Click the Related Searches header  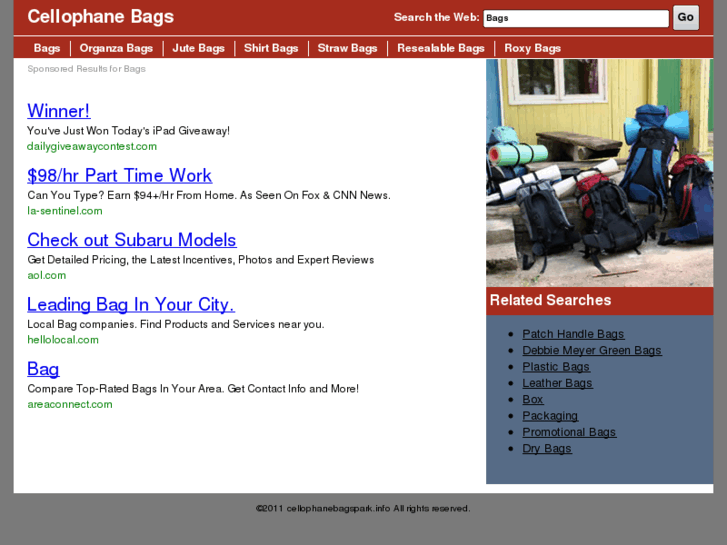click(550, 300)
